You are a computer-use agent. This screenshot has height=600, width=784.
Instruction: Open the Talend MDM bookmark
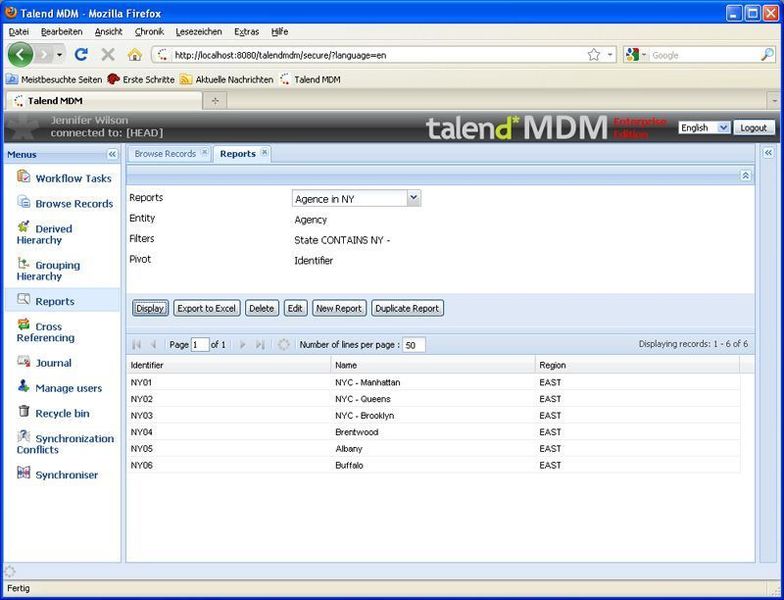click(310, 79)
